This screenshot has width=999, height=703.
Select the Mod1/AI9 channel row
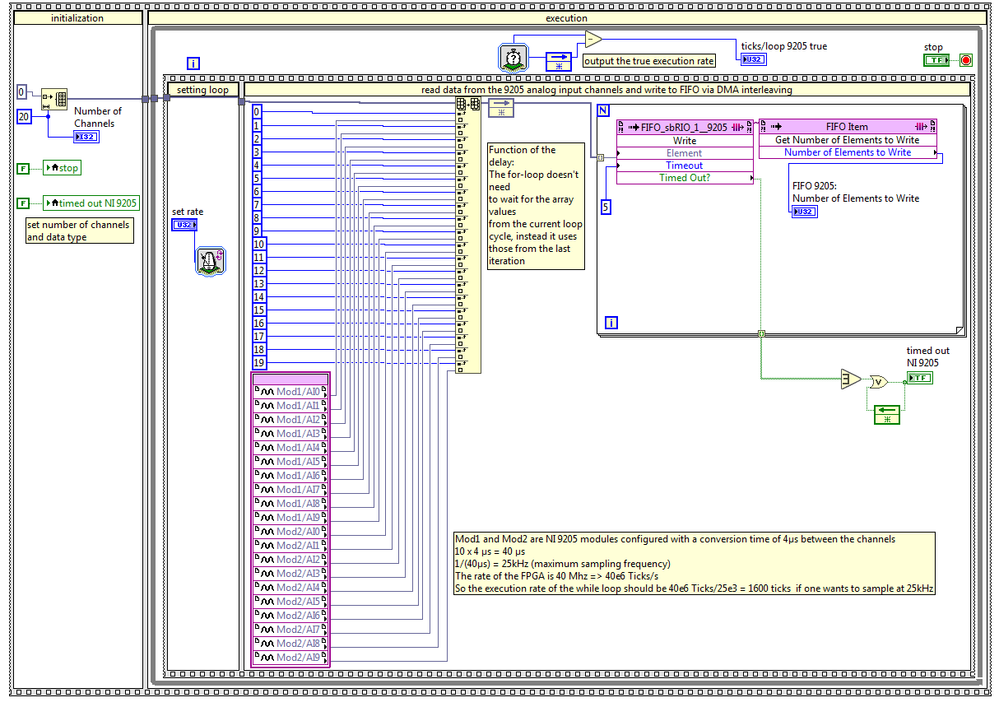click(291, 518)
